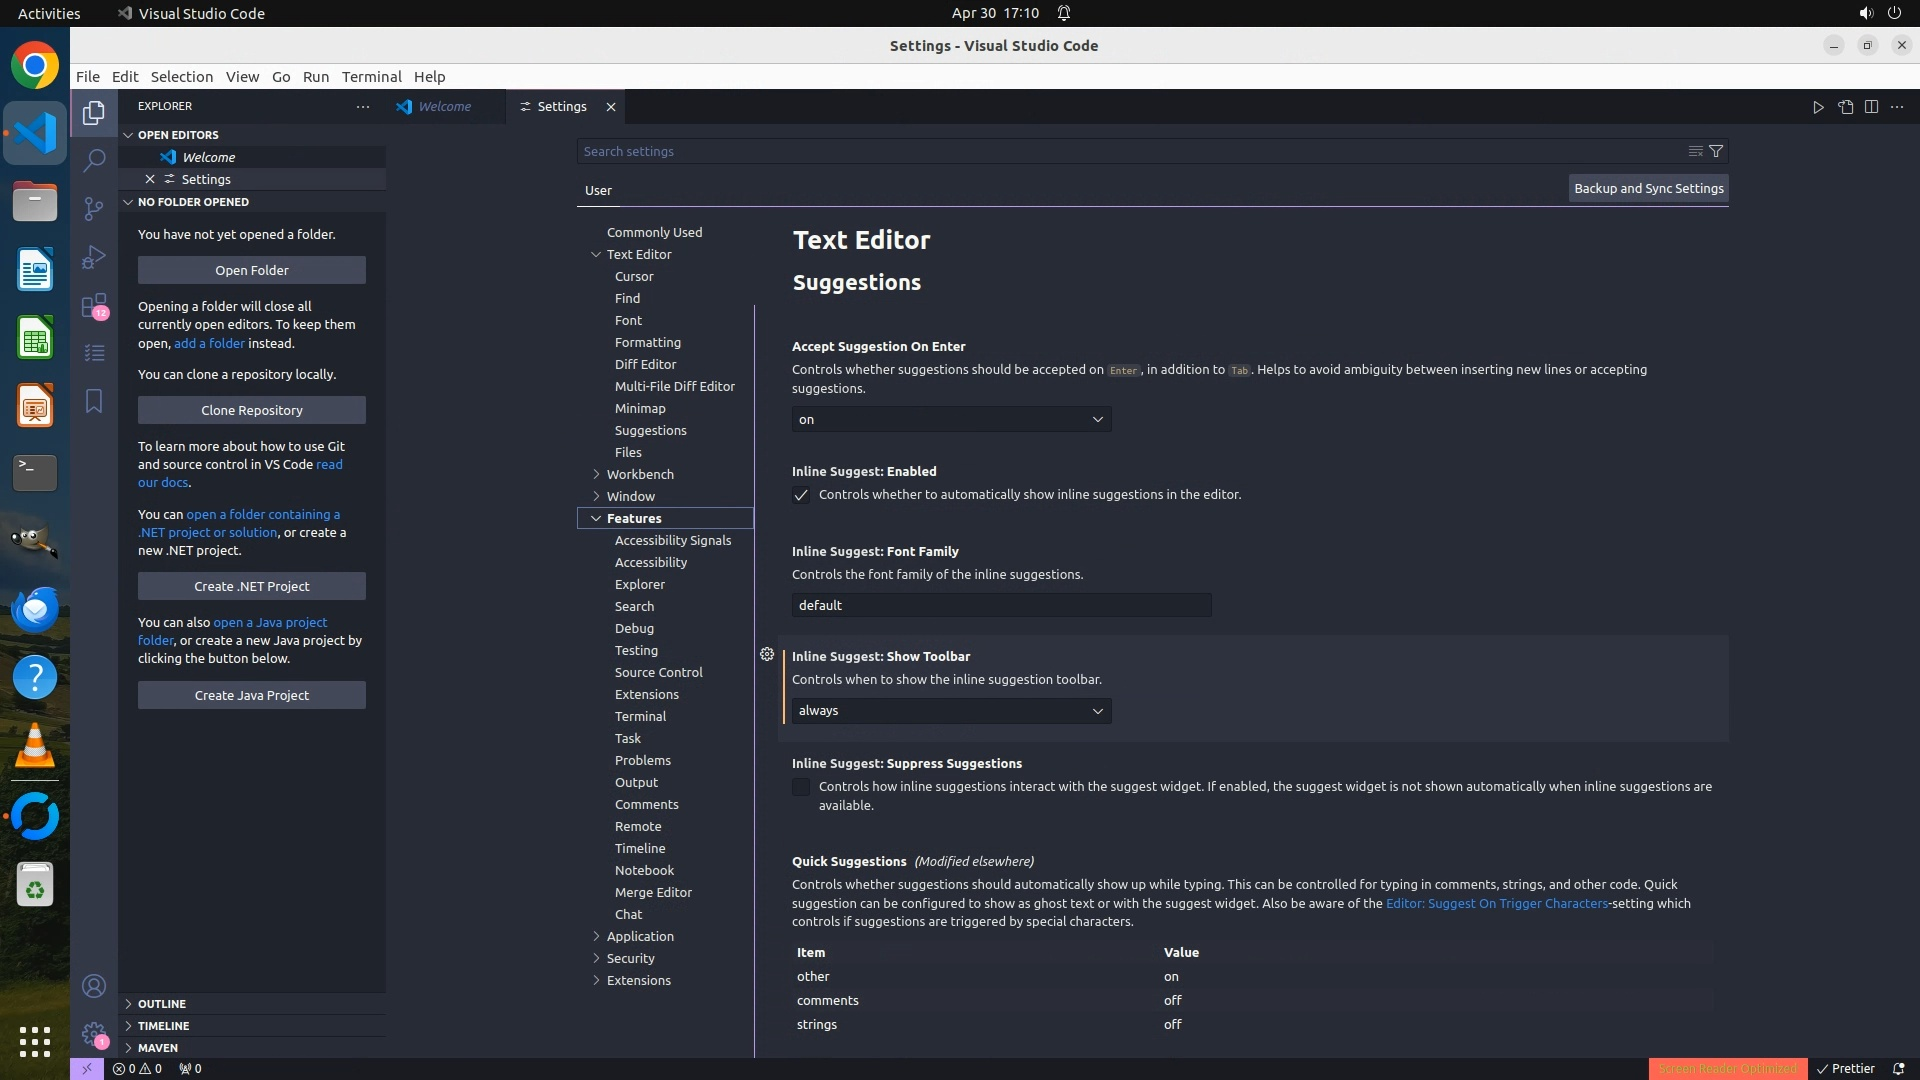Enable Inline Suggest Suppress Suggestions checkbox
This screenshot has height=1080, width=1920.
pyautogui.click(x=801, y=787)
